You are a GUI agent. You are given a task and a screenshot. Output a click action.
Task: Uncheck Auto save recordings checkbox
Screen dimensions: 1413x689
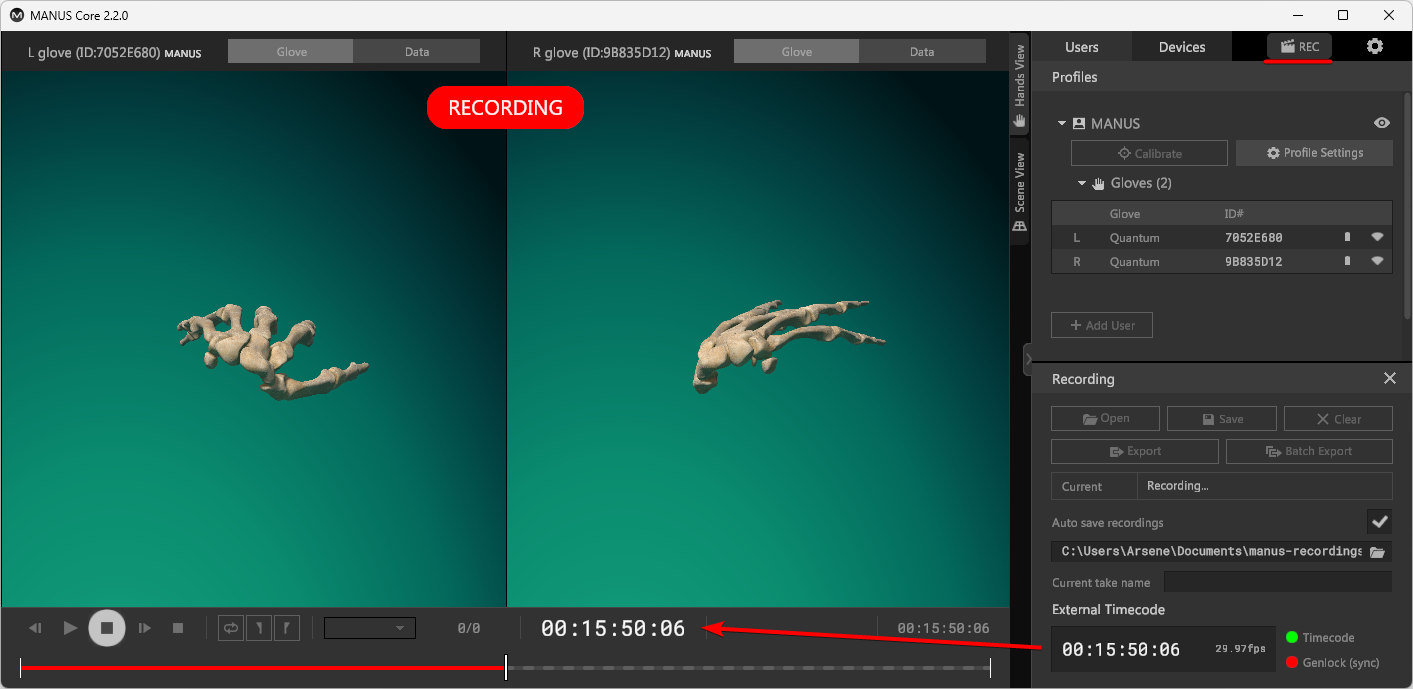pyautogui.click(x=1379, y=522)
